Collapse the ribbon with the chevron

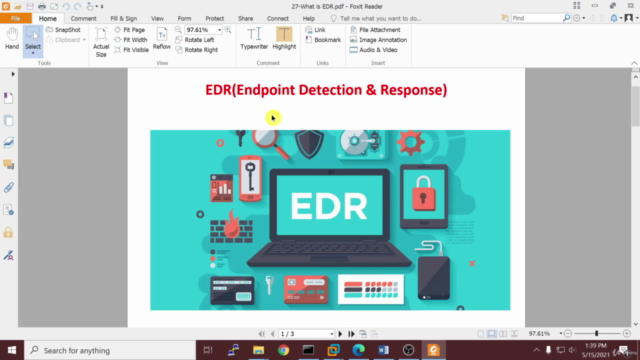(634, 63)
